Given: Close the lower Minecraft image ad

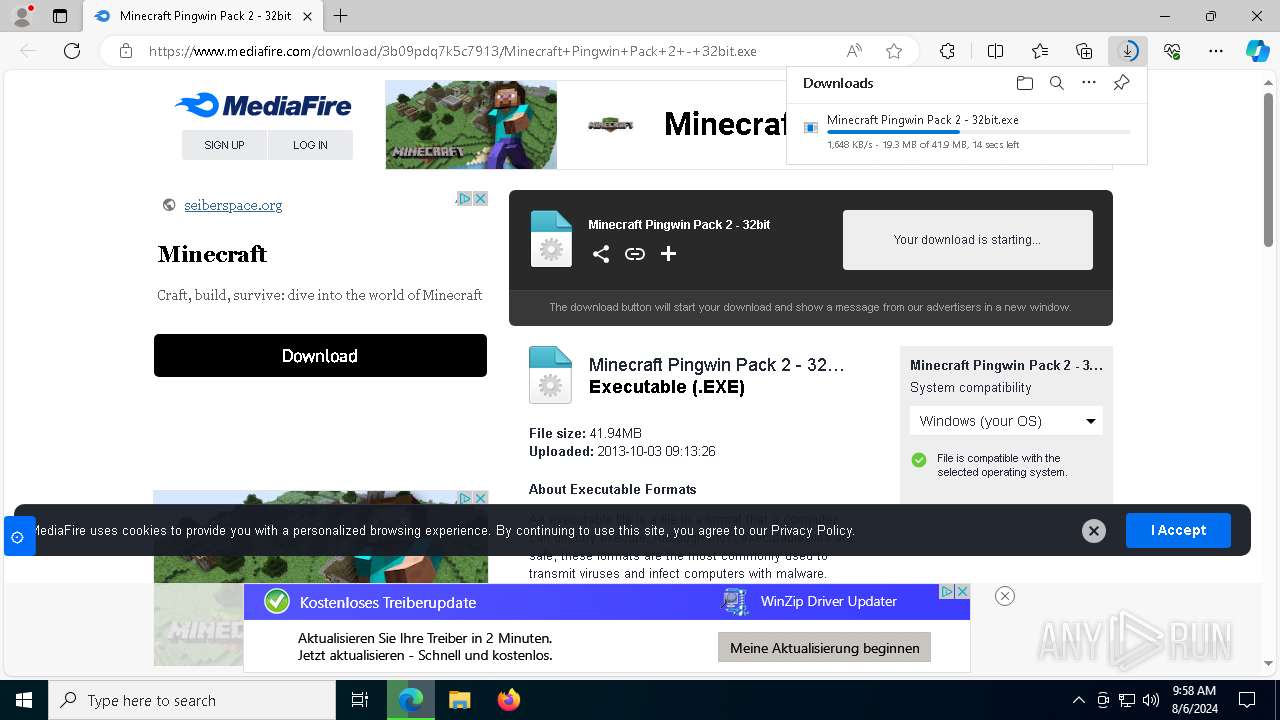Looking at the screenshot, I should pos(480,497).
